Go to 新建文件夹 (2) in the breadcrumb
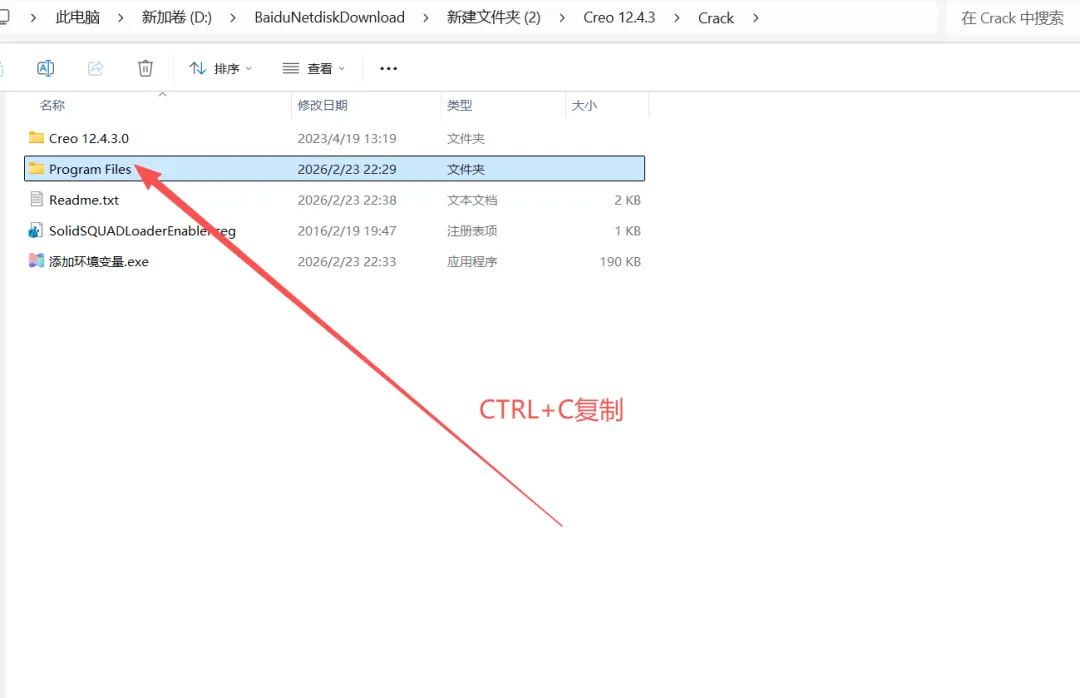Screen dimensions: 1080x698 click(494, 18)
